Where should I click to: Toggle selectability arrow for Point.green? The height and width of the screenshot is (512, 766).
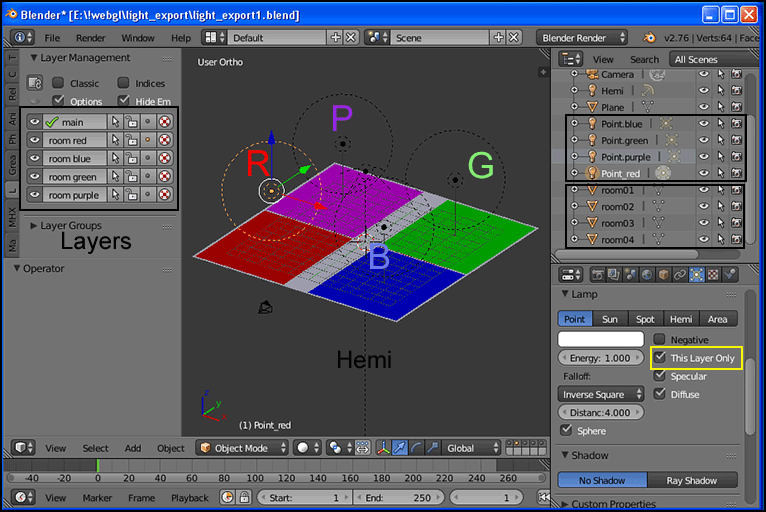pyautogui.click(x=721, y=140)
